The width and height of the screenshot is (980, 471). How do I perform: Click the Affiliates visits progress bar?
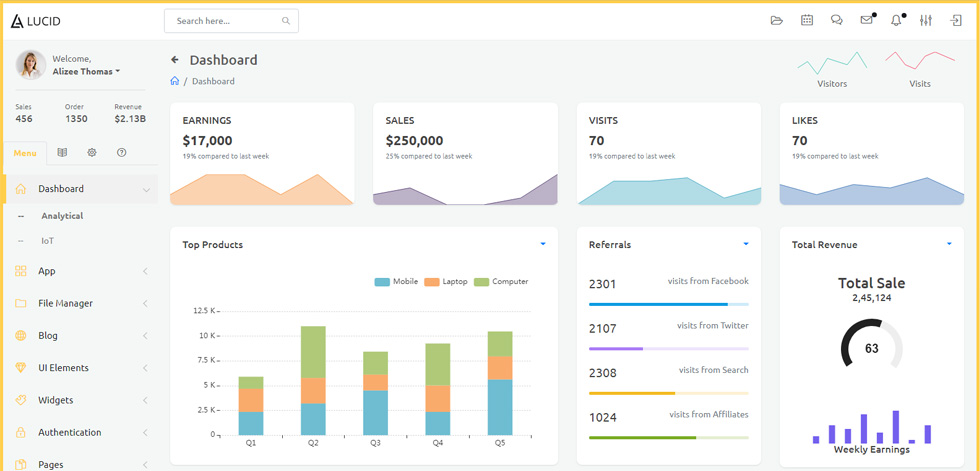coord(669,438)
